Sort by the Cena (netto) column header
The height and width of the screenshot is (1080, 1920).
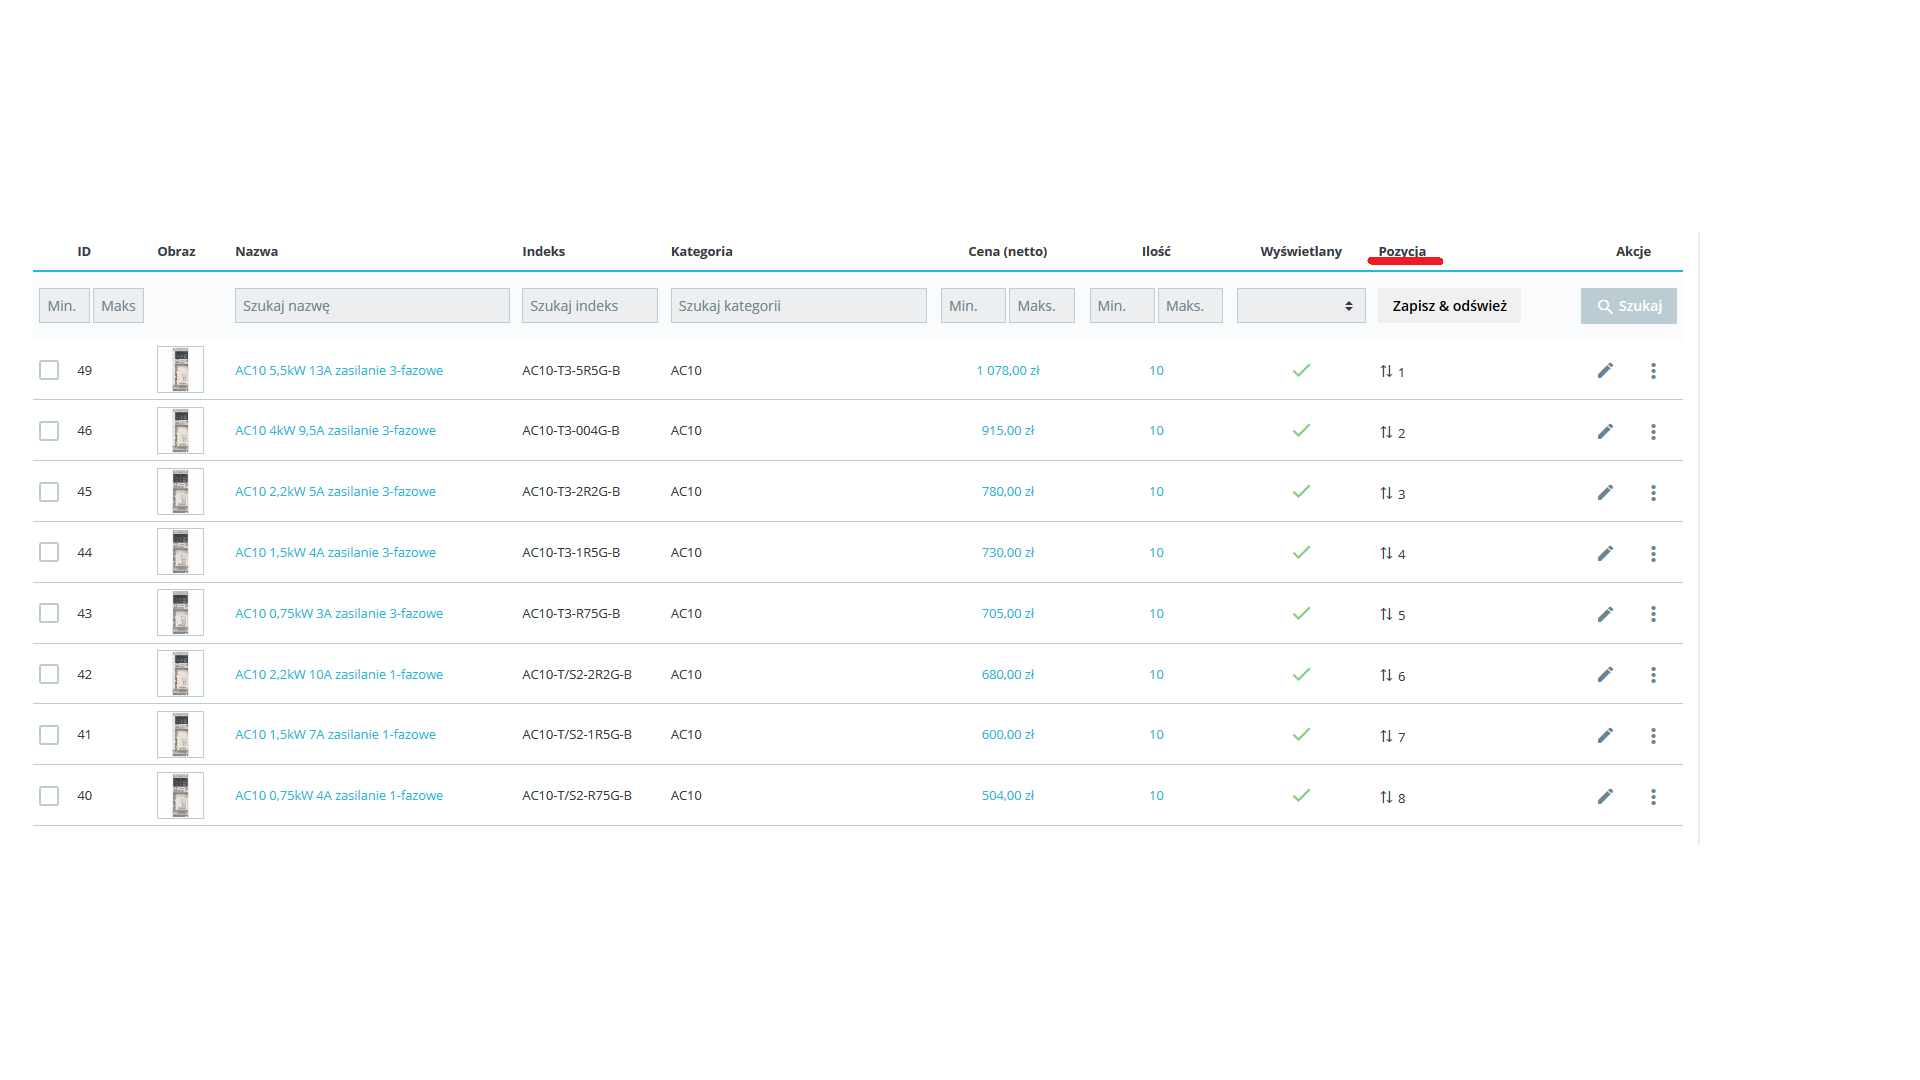pyautogui.click(x=1007, y=251)
